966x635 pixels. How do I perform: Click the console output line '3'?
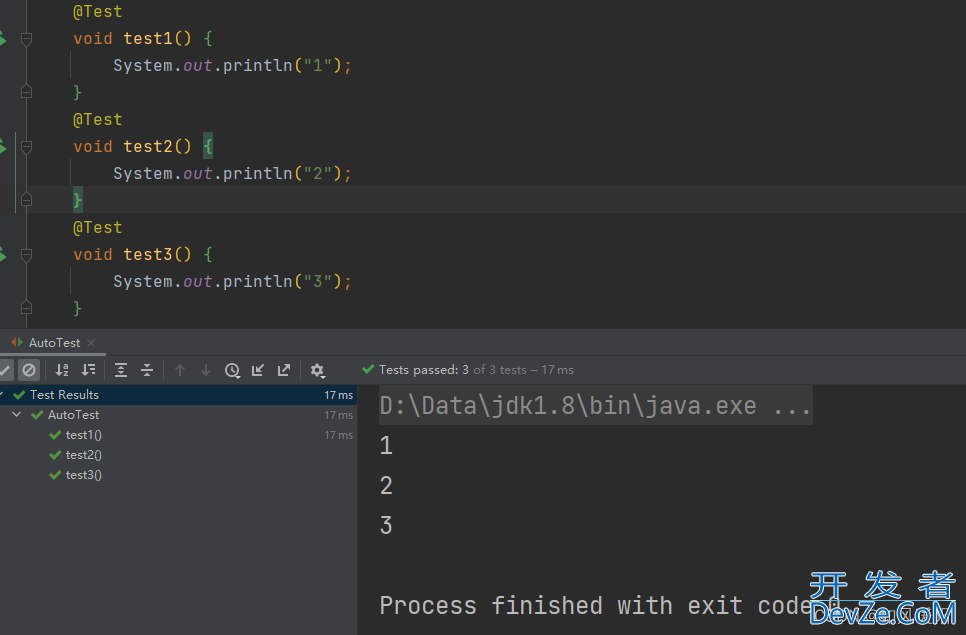(x=386, y=525)
